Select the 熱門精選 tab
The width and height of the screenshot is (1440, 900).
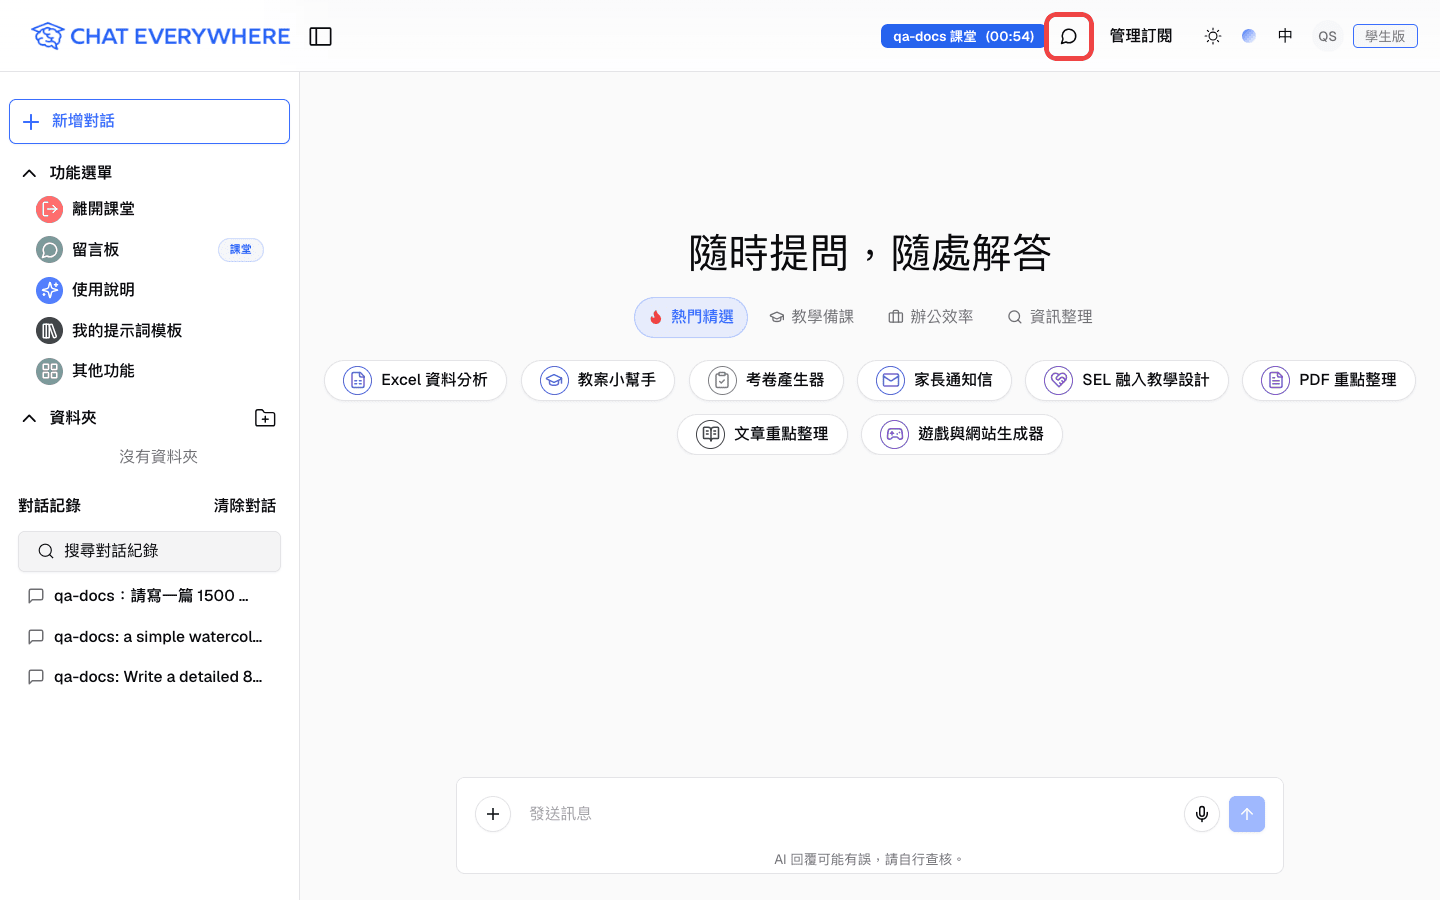(691, 317)
